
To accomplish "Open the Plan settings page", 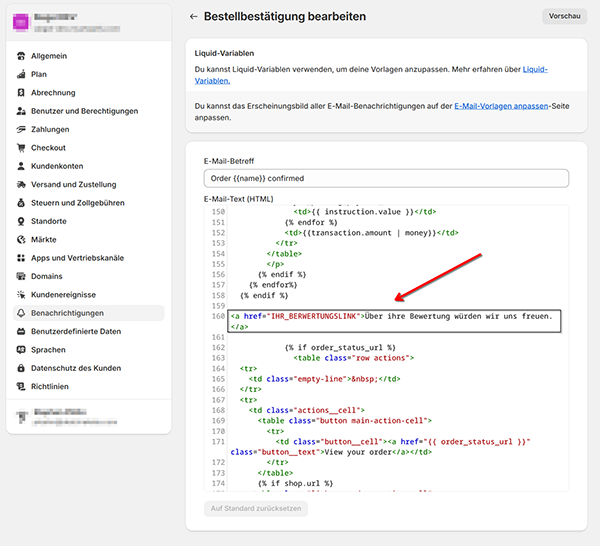I will 39,74.
